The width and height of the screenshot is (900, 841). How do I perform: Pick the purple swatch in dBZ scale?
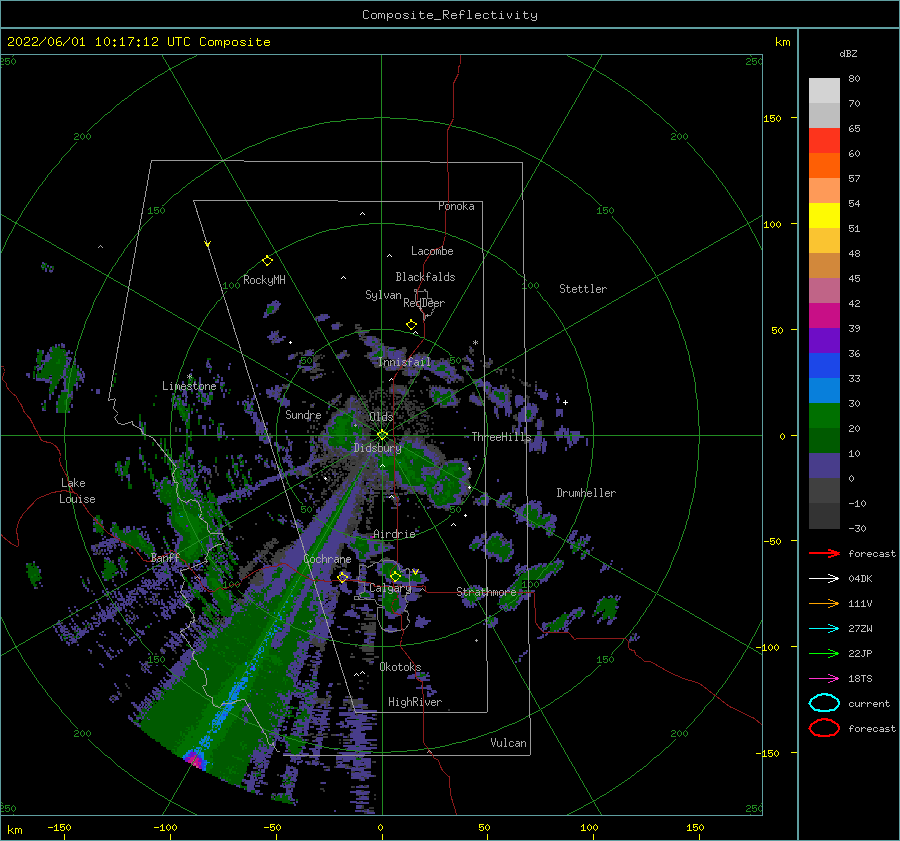[824, 340]
